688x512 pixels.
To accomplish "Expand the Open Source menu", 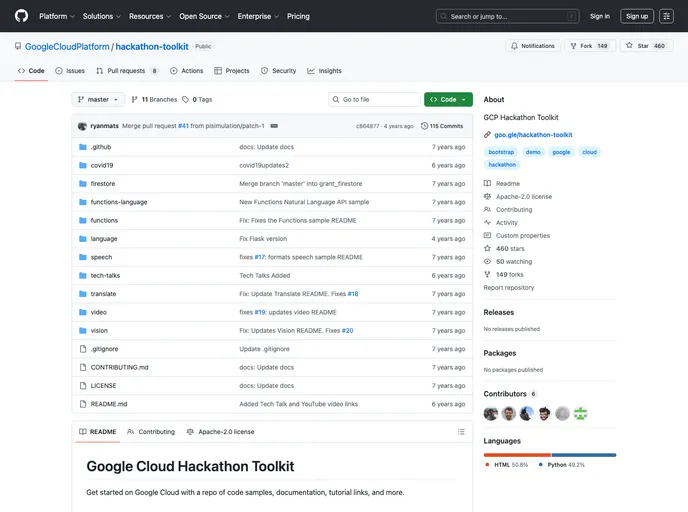I will 204,16.
